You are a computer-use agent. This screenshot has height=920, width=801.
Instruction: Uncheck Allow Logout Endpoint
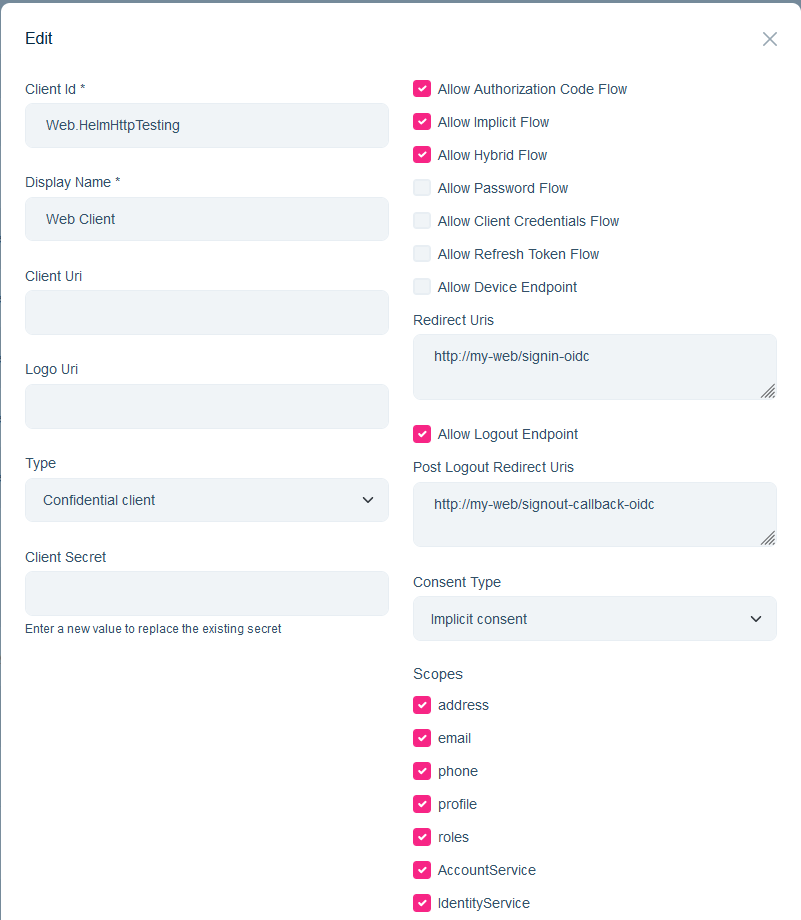click(x=422, y=434)
